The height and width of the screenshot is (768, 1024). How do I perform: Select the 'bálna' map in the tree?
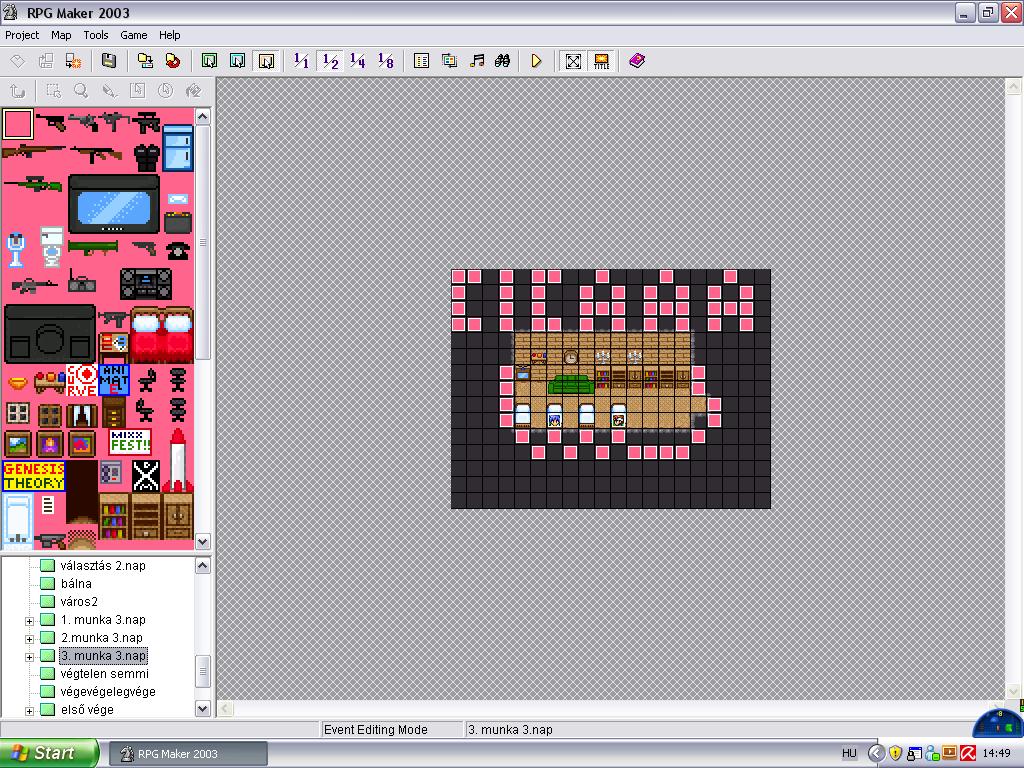[76, 584]
